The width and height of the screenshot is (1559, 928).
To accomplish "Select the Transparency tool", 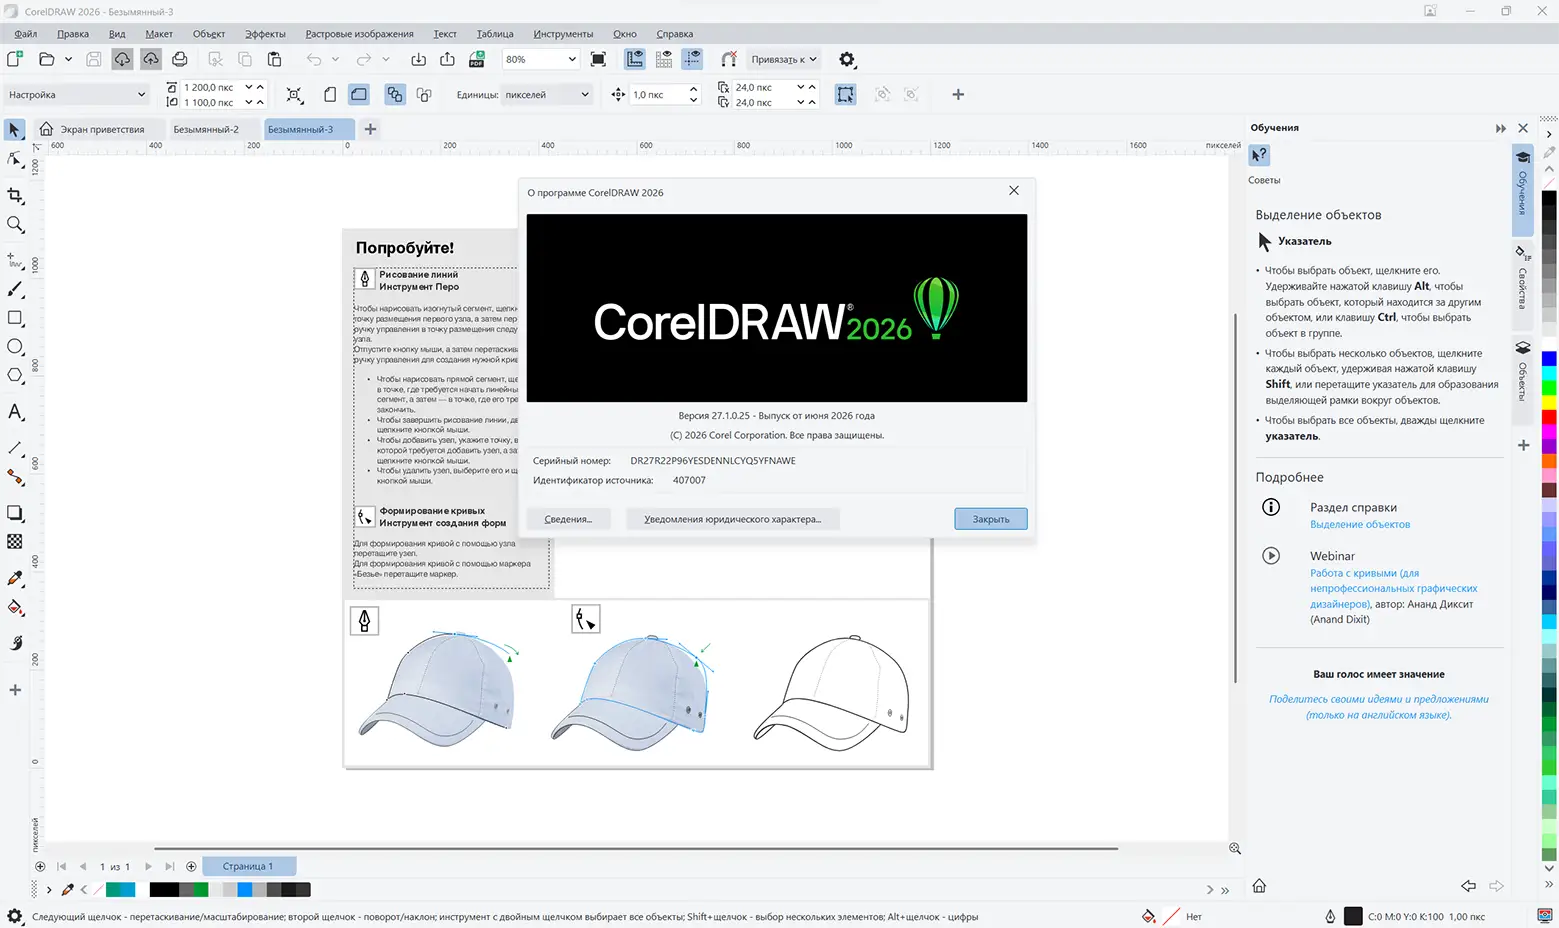I will tap(15, 542).
